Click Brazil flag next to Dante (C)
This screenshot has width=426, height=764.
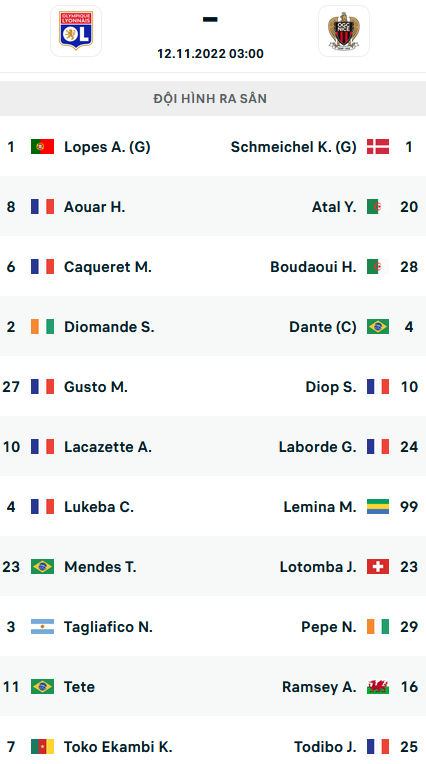(378, 326)
